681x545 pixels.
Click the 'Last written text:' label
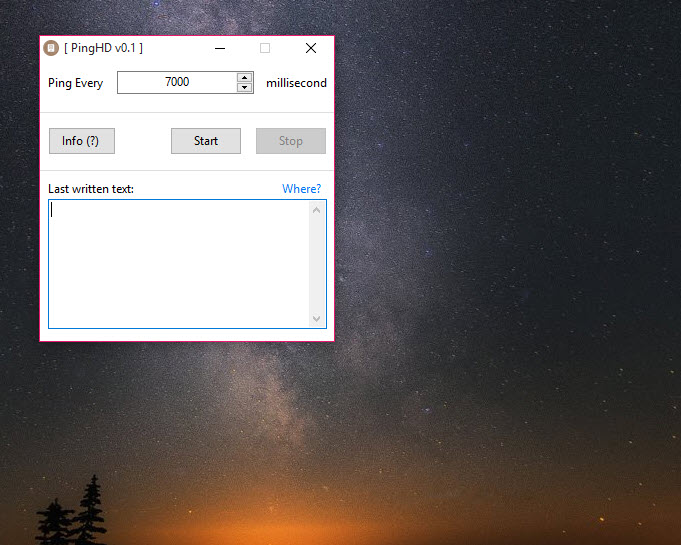[91, 189]
